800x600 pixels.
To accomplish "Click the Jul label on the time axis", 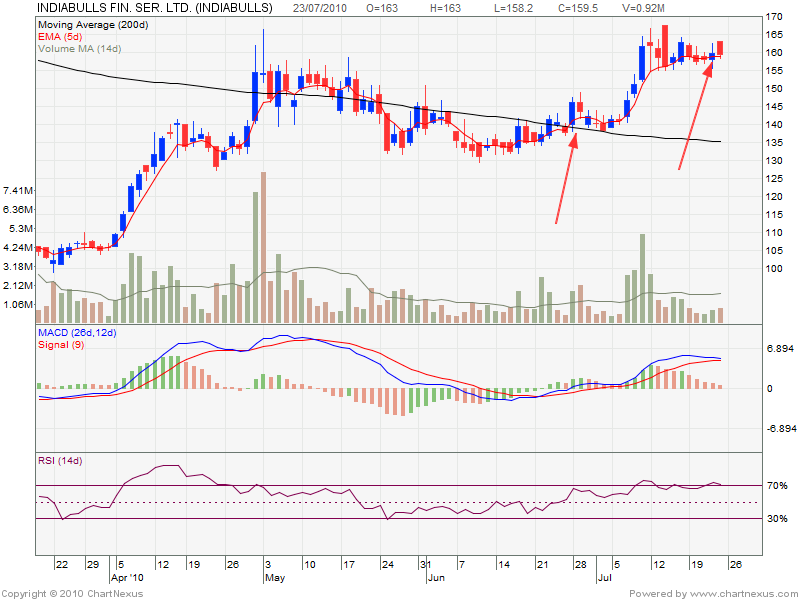I will [x=603, y=578].
